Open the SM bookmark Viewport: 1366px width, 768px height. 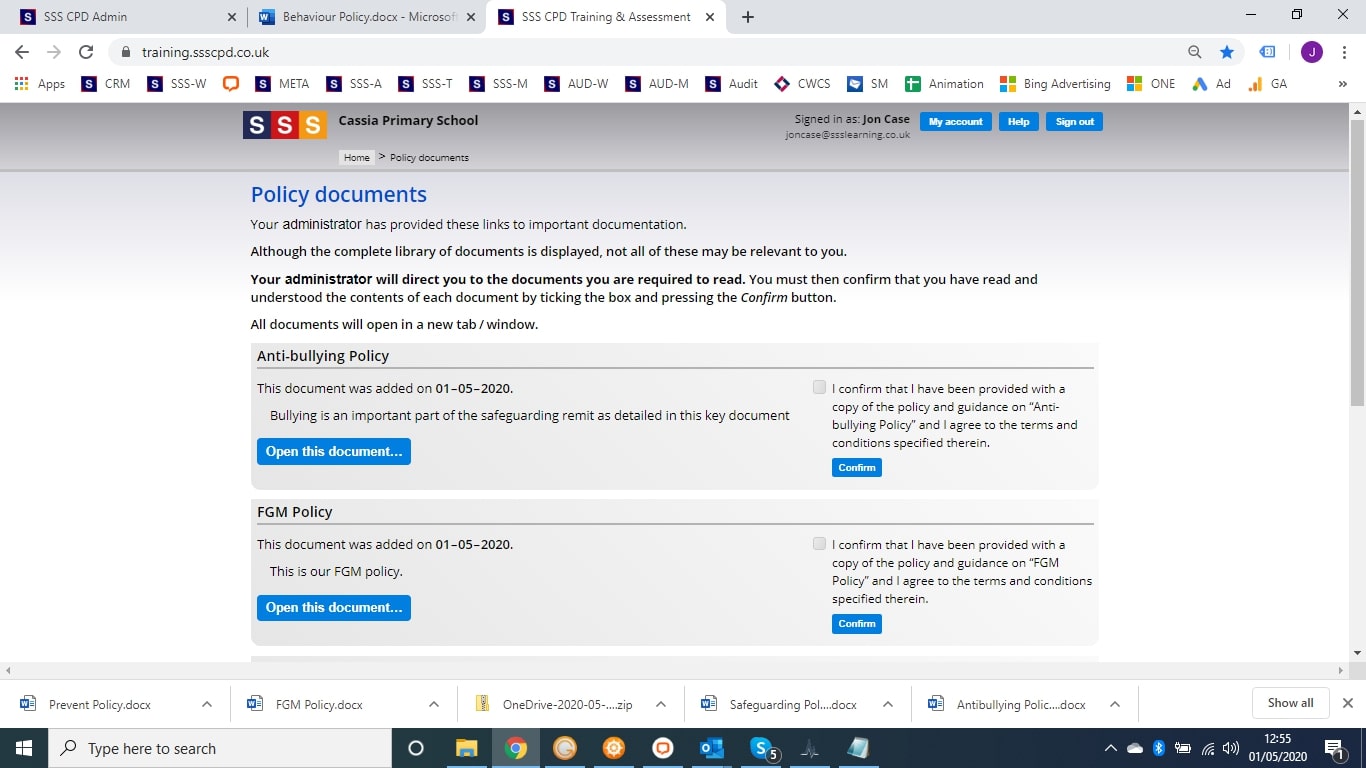[x=868, y=84]
